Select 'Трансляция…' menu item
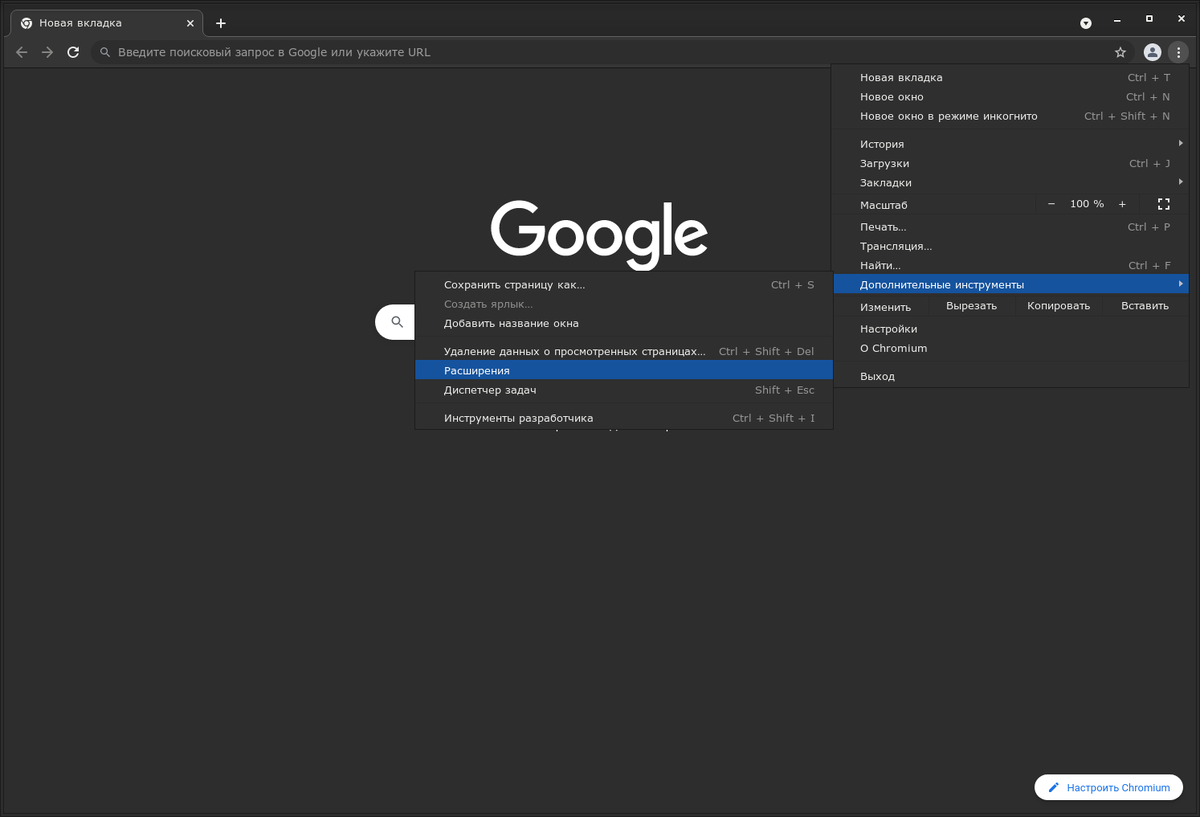The height and width of the screenshot is (817, 1200). (x=1010, y=246)
